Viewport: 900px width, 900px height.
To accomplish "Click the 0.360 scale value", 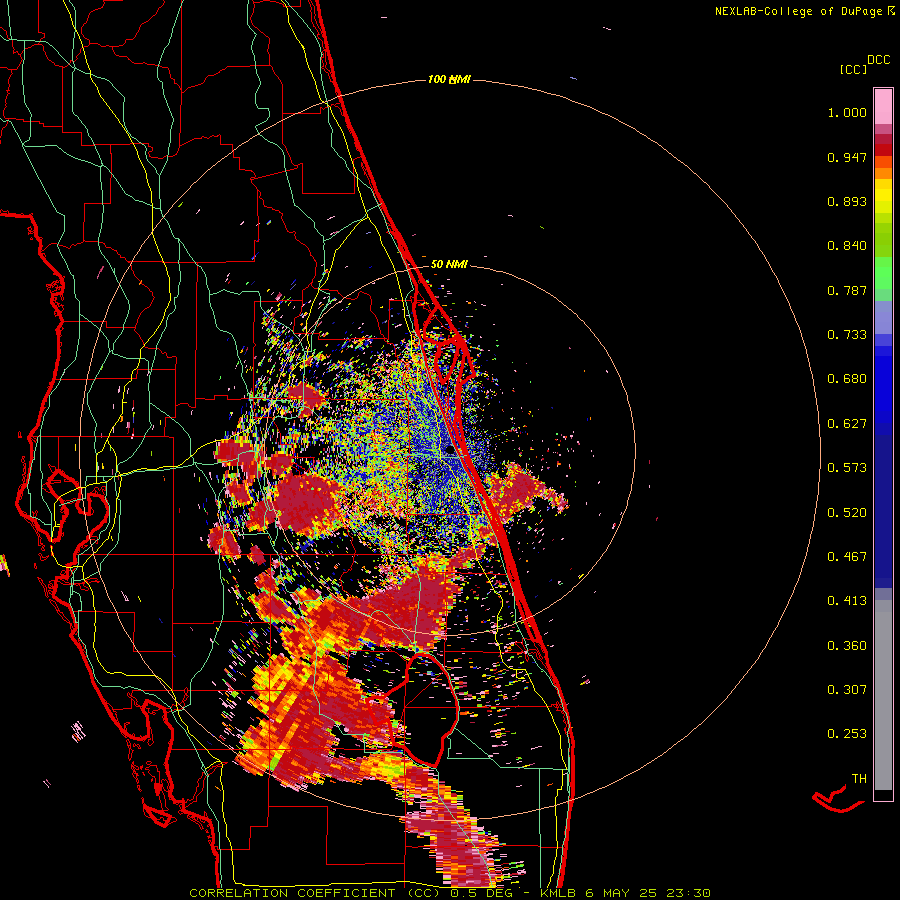I will click(x=847, y=646).
